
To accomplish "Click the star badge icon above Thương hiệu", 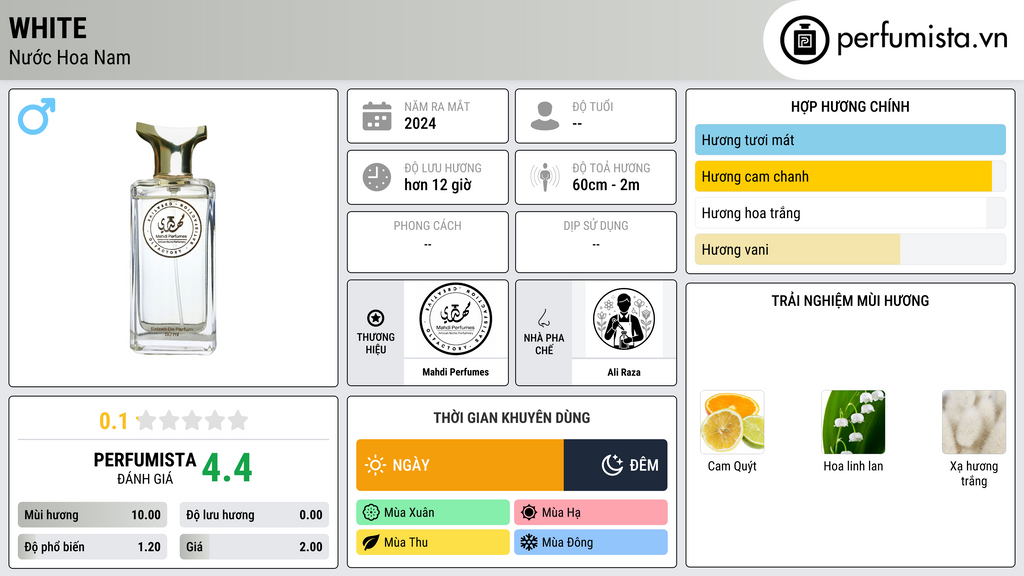I will click(x=376, y=318).
